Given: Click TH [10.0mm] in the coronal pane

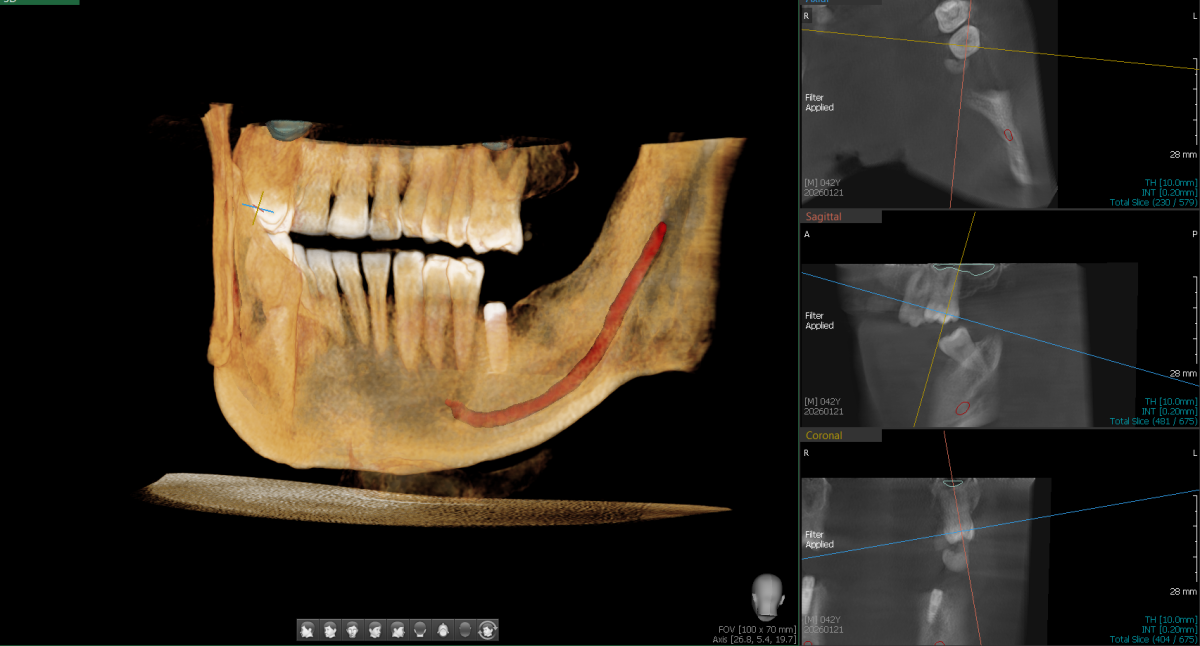Looking at the screenshot, I should (x=1171, y=620).
